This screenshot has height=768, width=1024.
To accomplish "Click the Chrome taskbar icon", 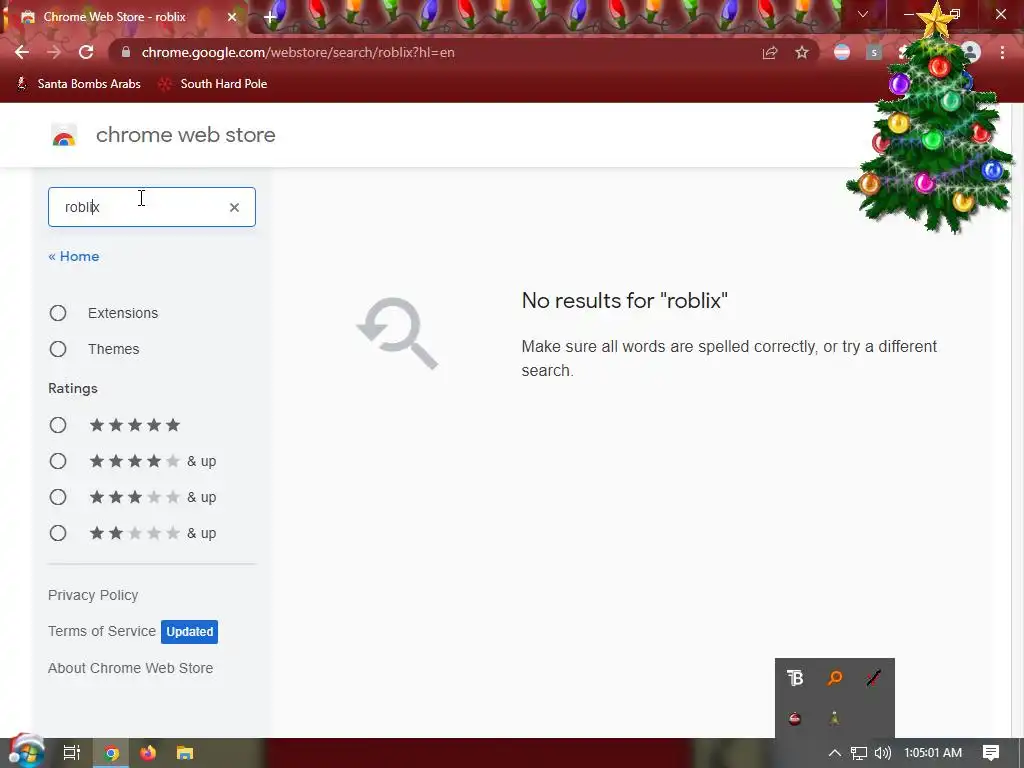I will pyautogui.click(x=111, y=753).
